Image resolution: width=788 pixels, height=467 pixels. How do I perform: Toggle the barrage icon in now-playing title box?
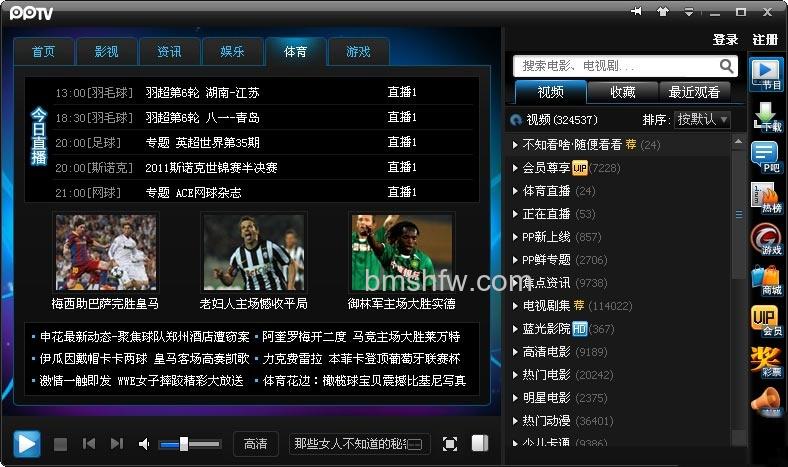(x=415, y=444)
